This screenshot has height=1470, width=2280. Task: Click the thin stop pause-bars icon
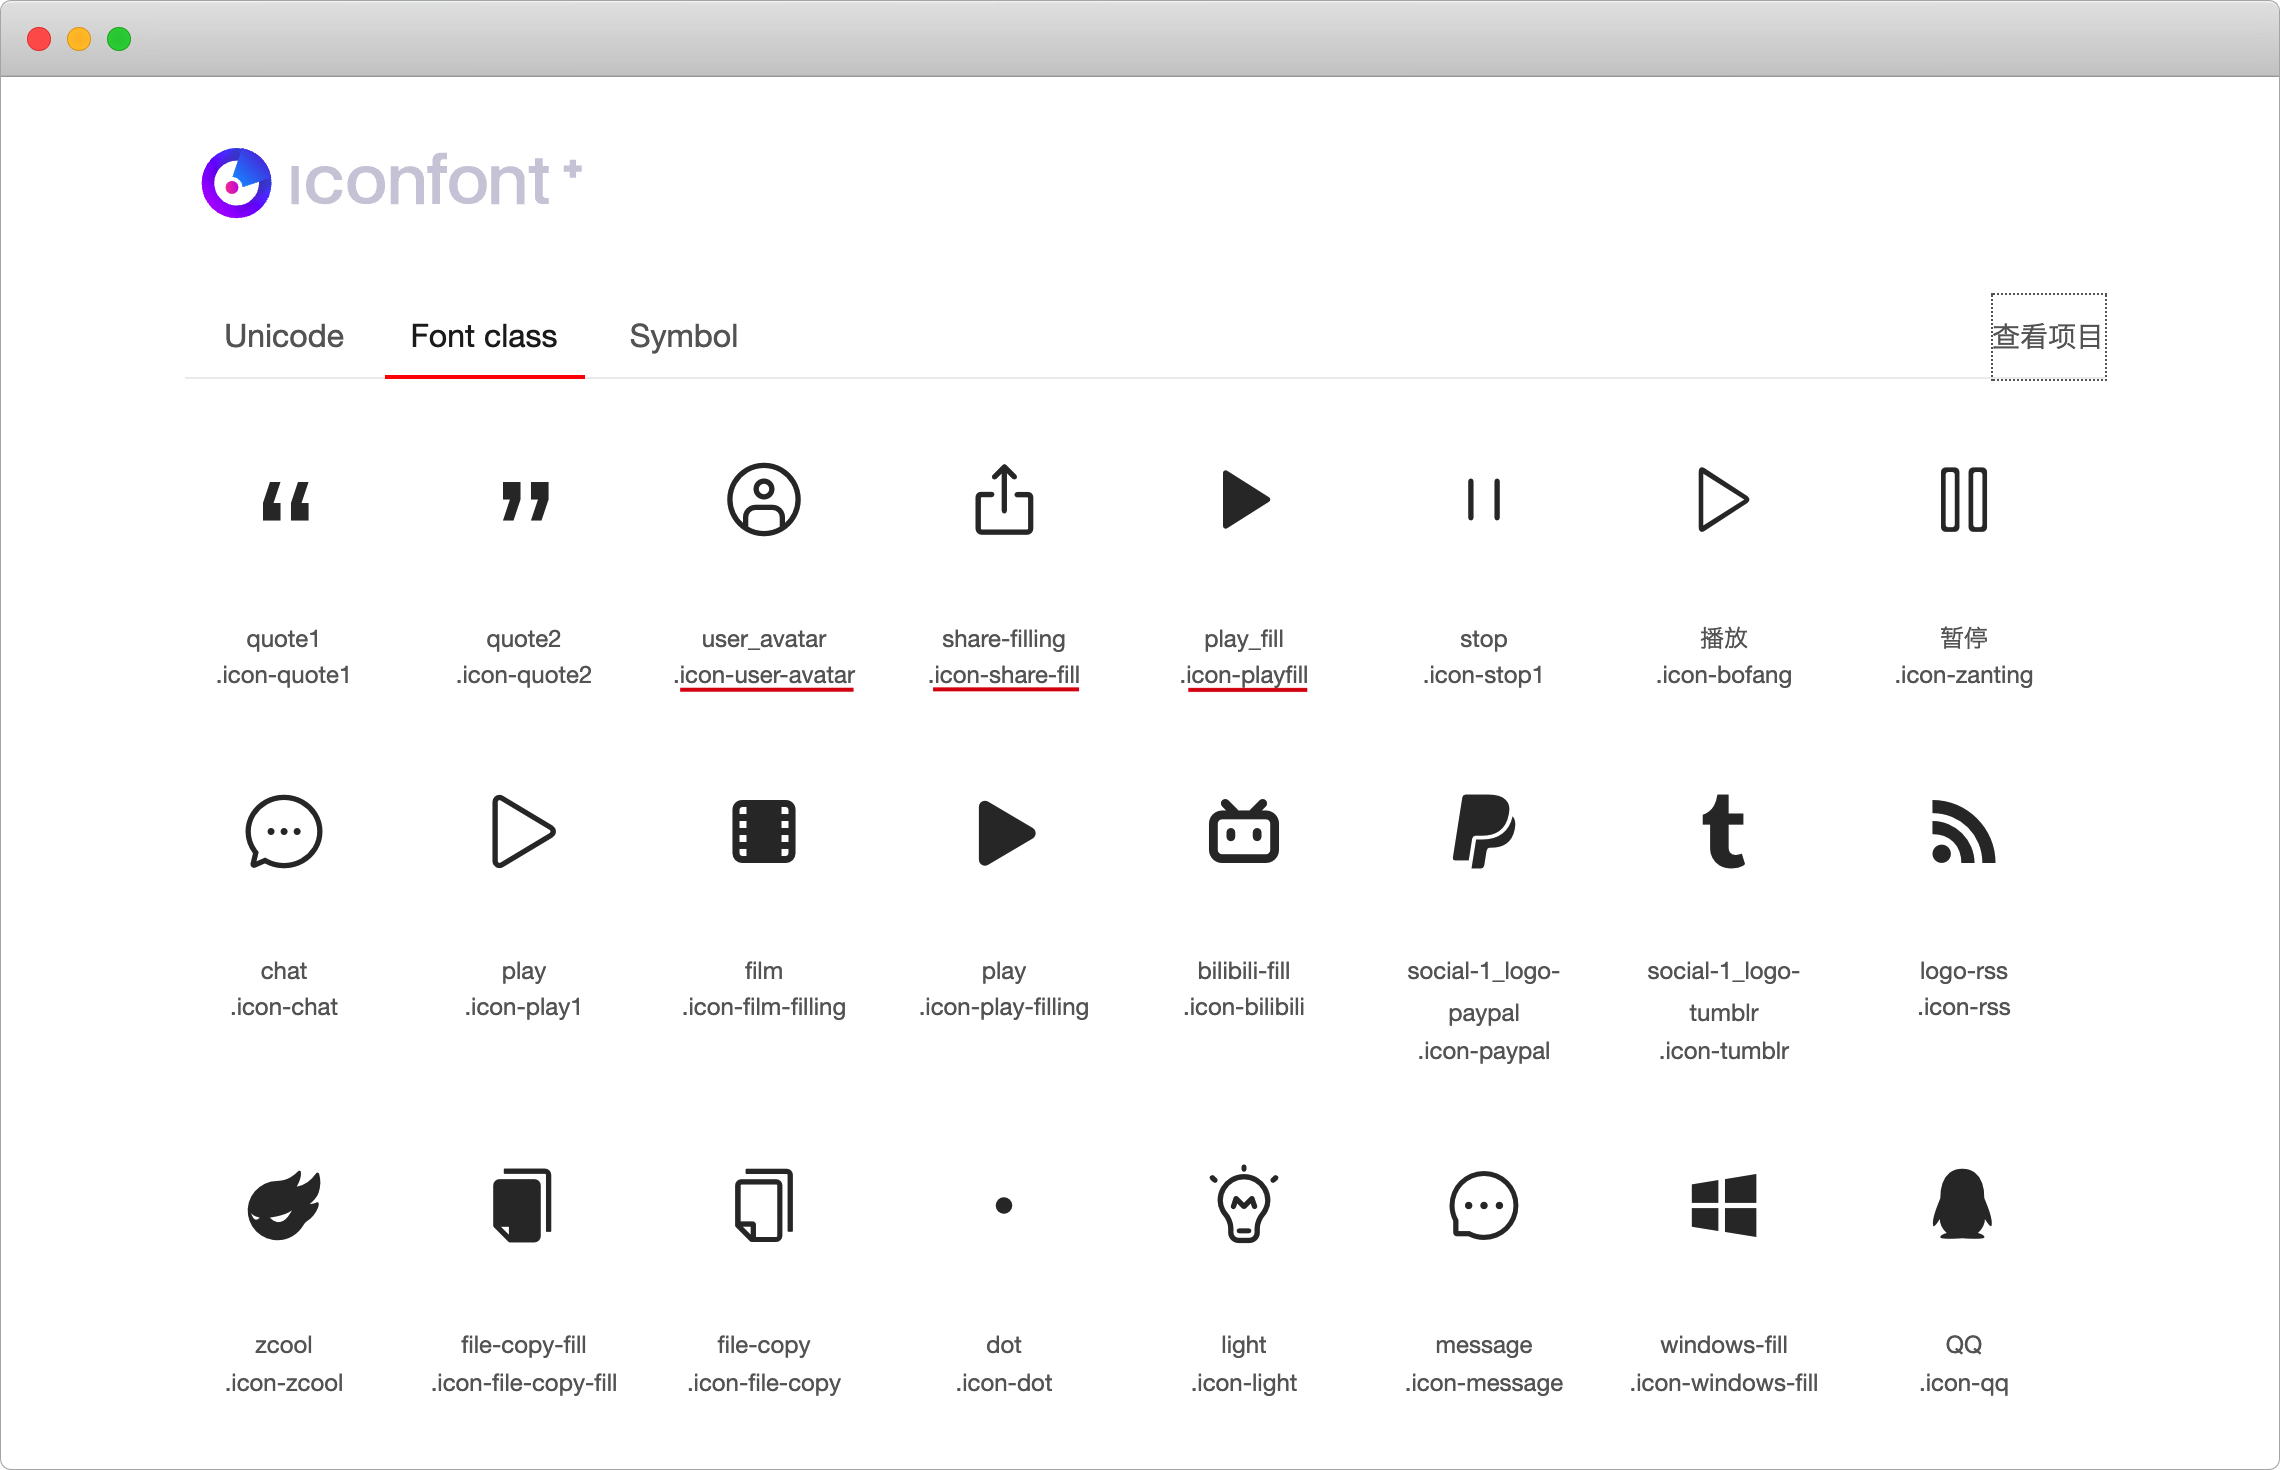pyautogui.click(x=1484, y=499)
